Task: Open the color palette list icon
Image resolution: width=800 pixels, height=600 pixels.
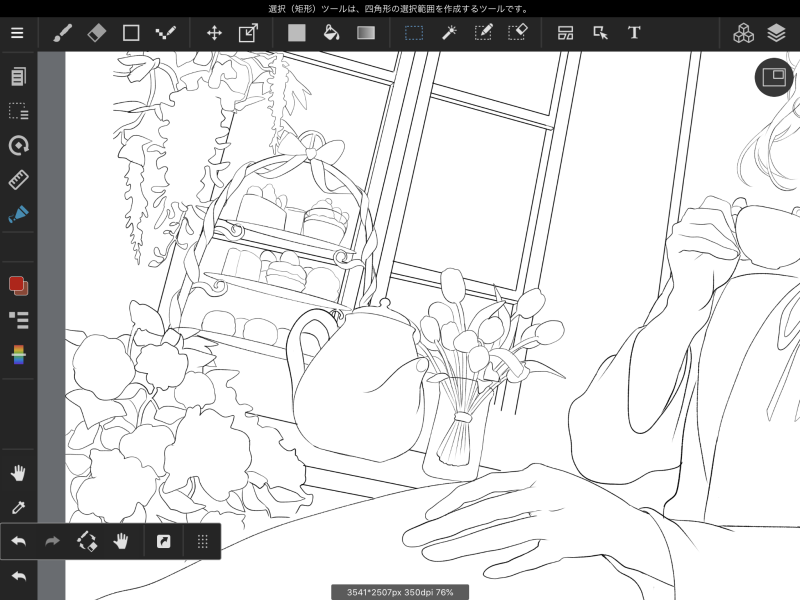Action: [18, 320]
